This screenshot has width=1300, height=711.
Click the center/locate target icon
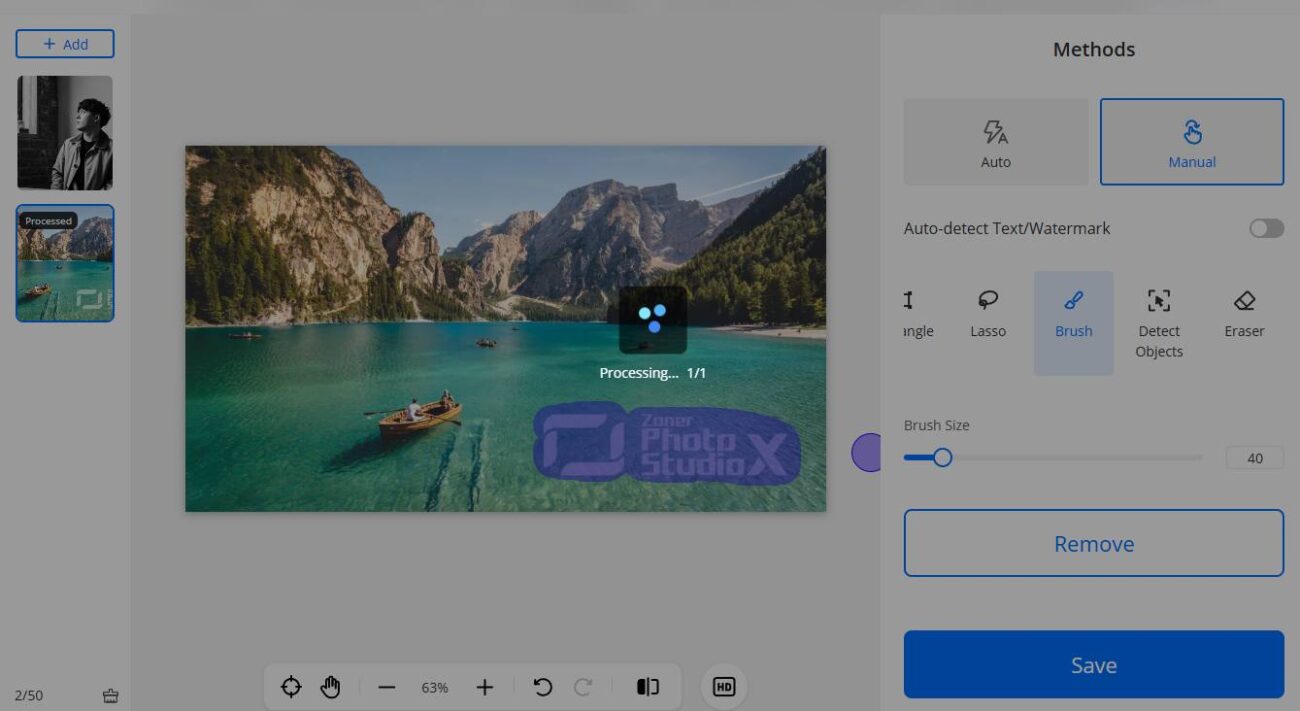291,687
